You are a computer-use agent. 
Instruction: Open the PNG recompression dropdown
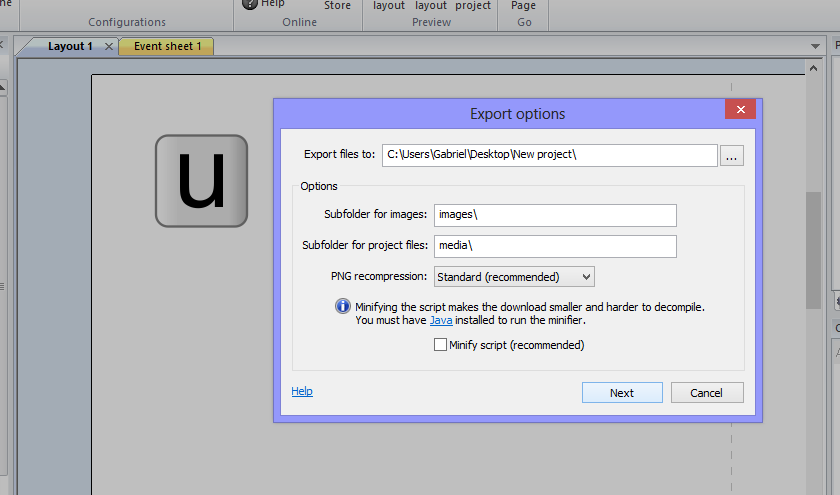(x=514, y=277)
